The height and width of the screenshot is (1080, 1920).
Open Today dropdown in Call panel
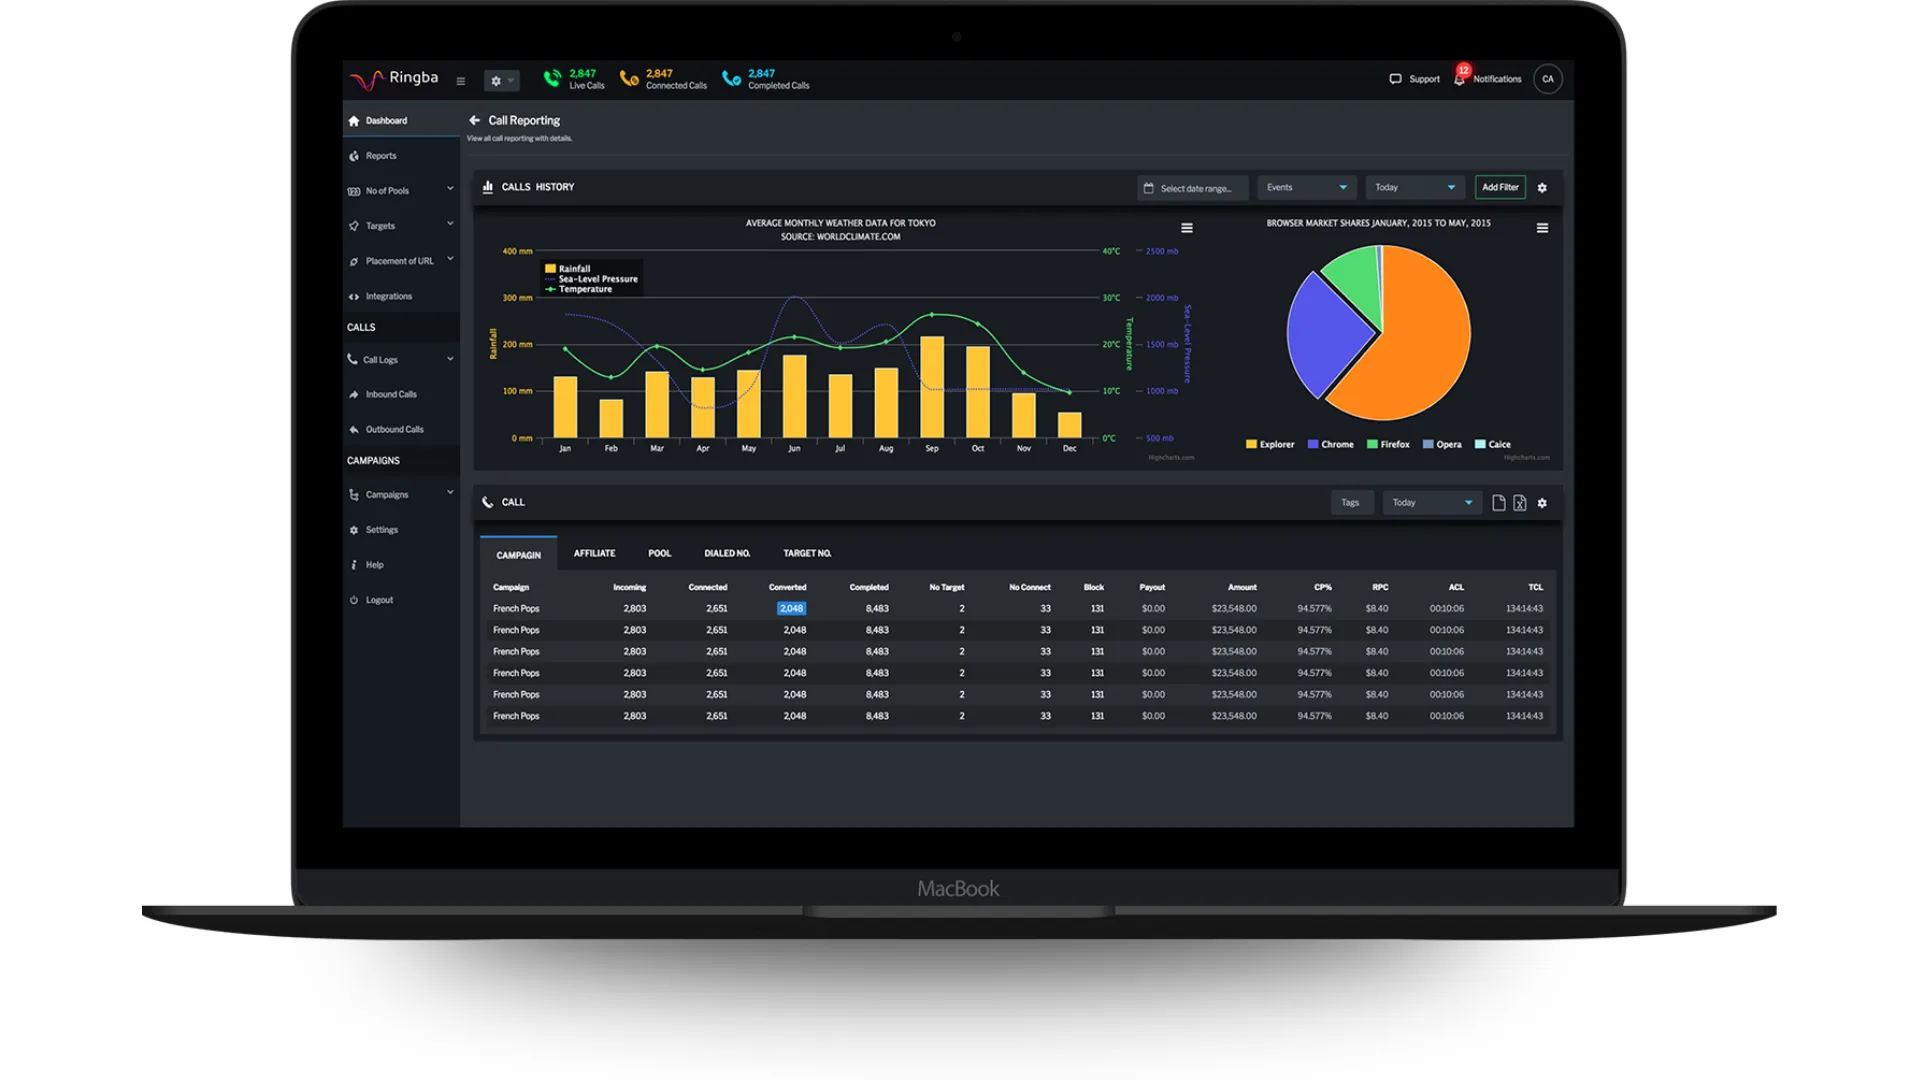pos(1431,503)
